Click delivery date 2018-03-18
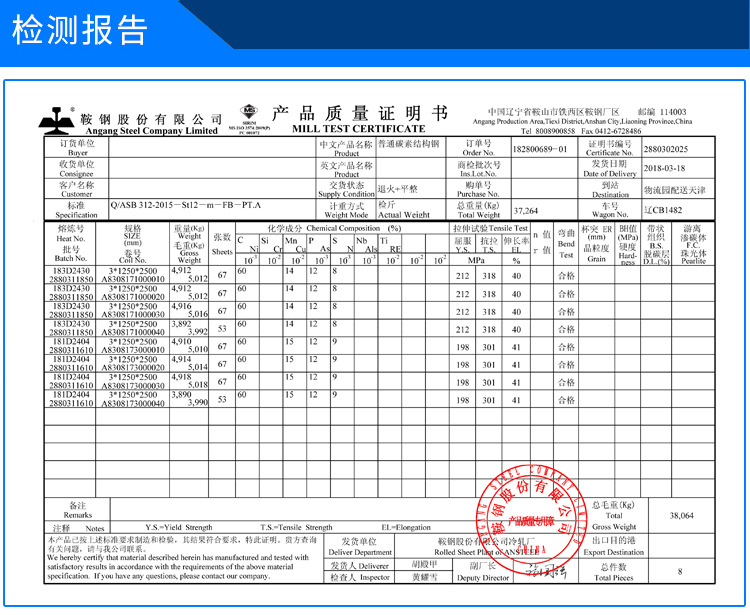The width and height of the screenshot is (750, 615). click(664, 168)
